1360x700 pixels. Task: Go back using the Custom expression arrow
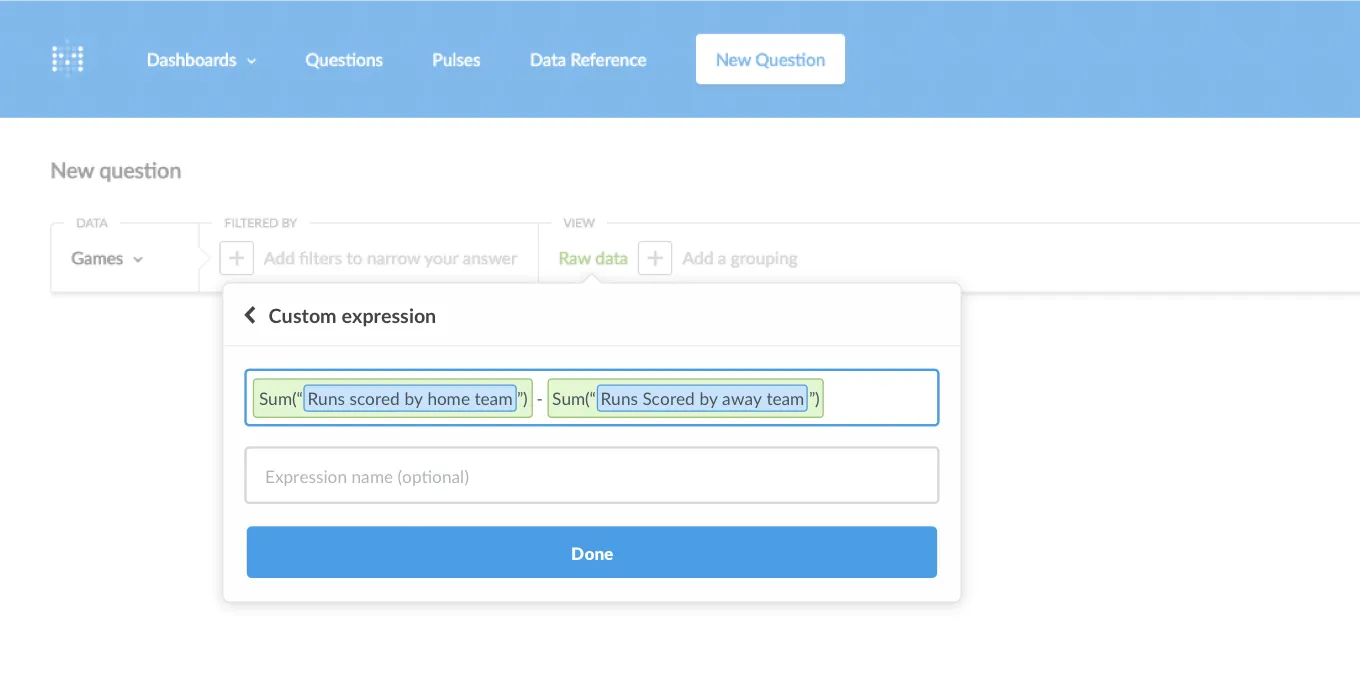coord(250,316)
